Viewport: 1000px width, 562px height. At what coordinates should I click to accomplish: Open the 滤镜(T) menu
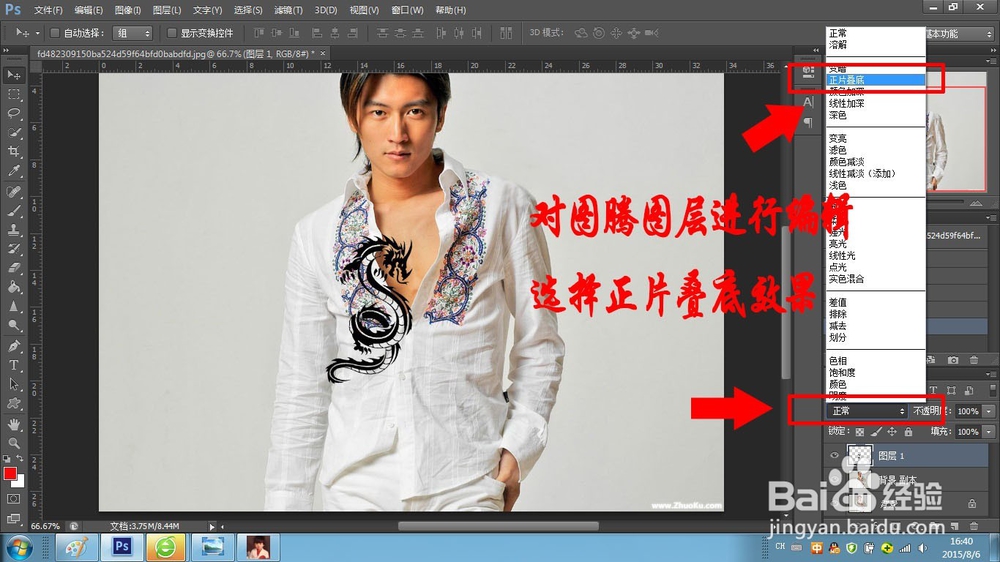point(288,10)
